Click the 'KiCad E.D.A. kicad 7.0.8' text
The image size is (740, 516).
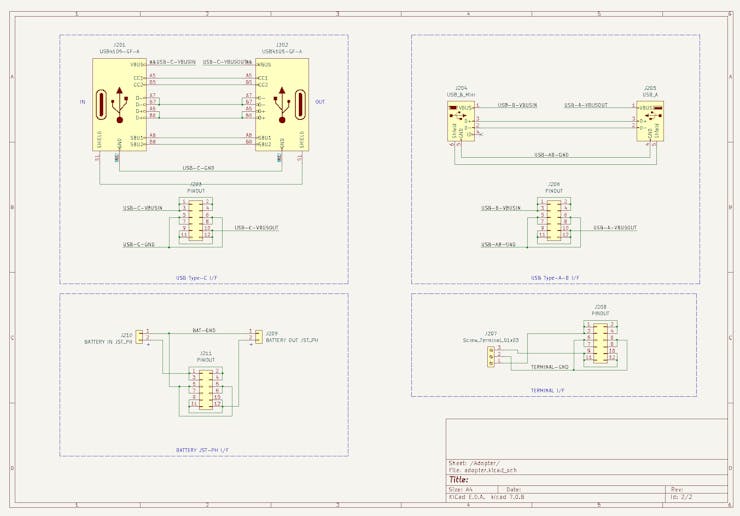tap(486, 497)
